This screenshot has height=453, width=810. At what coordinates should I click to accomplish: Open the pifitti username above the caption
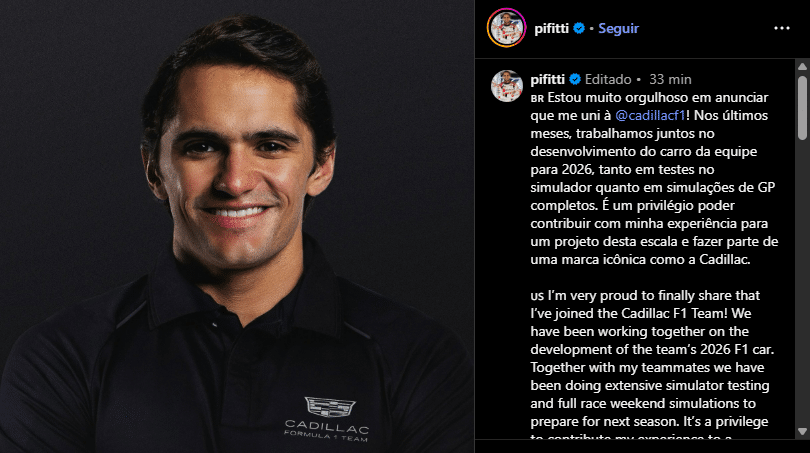pyautogui.click(x=548, y=80)
